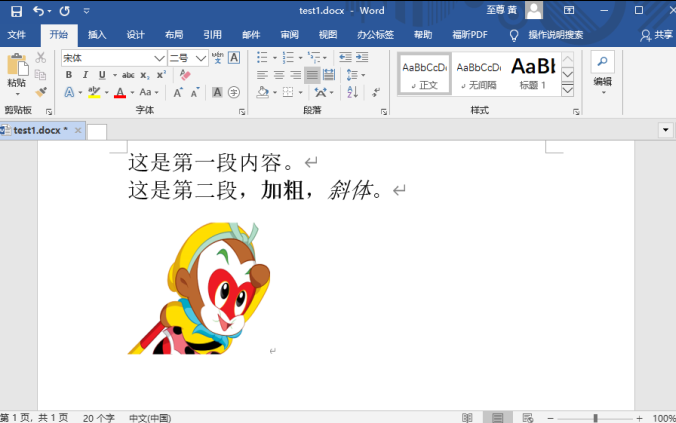Apply distributed alignment

click(329, 75)
